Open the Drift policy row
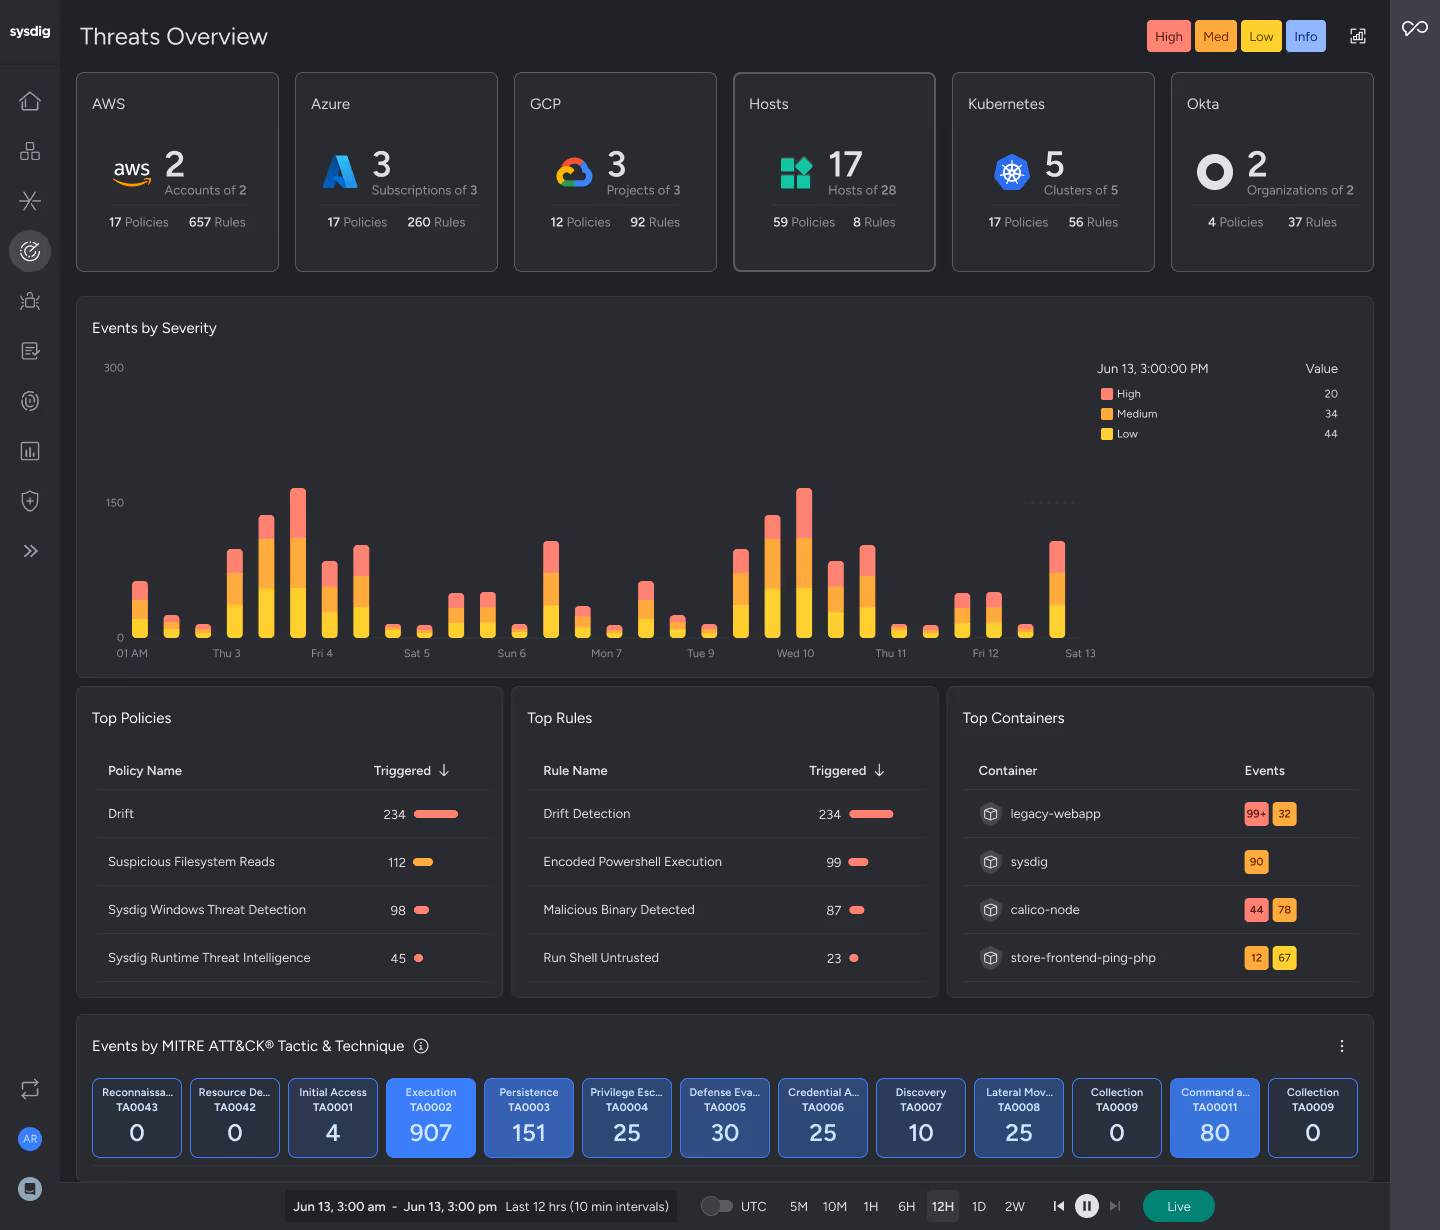The image size is (1440, 1230). pos(292,814)
